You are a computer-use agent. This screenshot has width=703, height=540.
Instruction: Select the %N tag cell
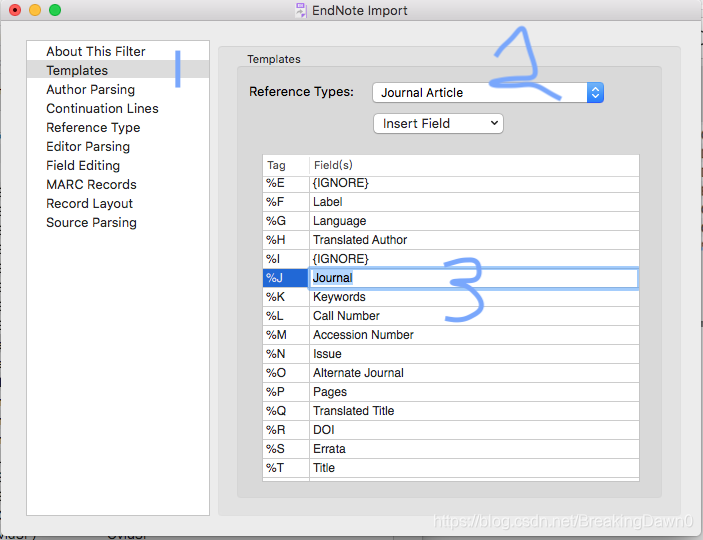286,354
